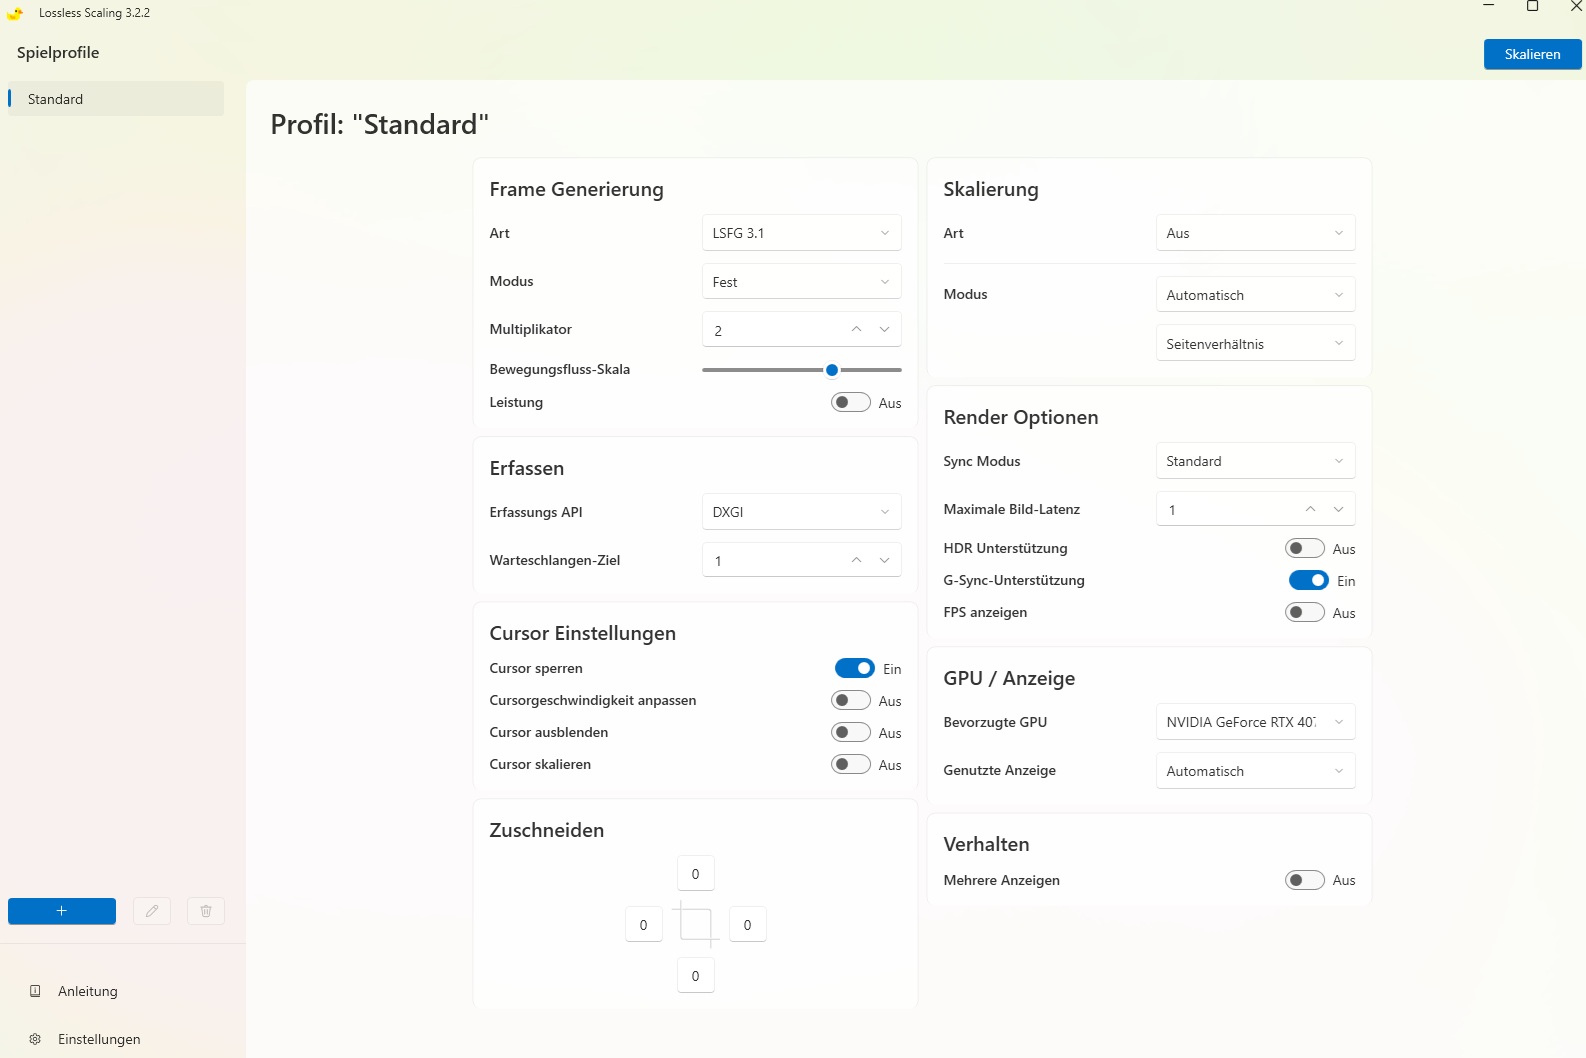This screenshot has height=1058, width=1586.
Task: Click the plus icon to add profile
Action: tap(62, 911)
